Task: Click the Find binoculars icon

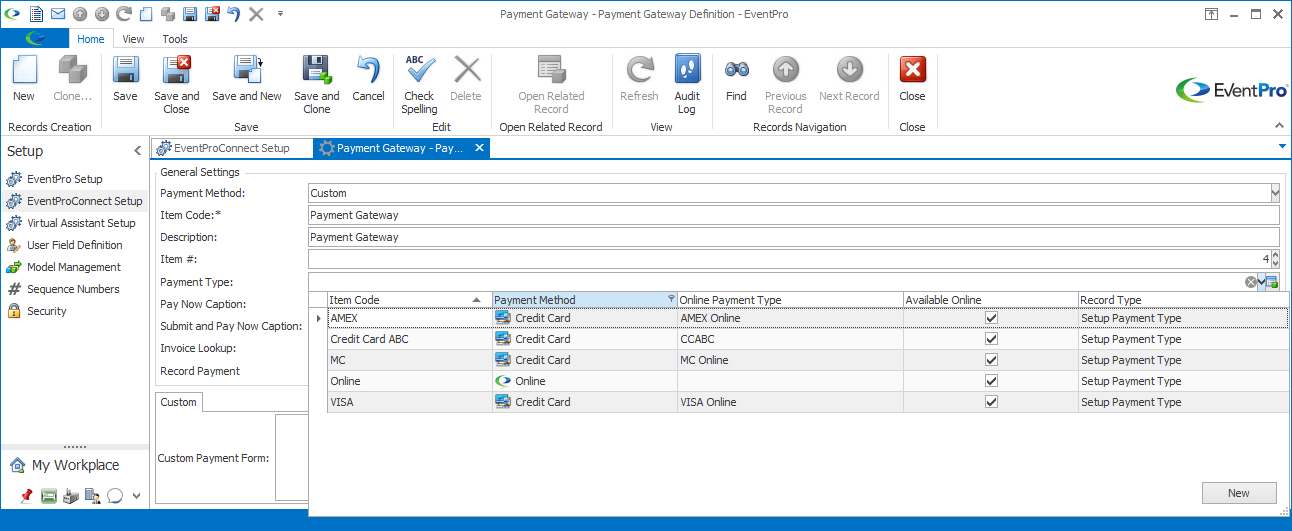Action: pyautogui.click(x=737, y=70)
